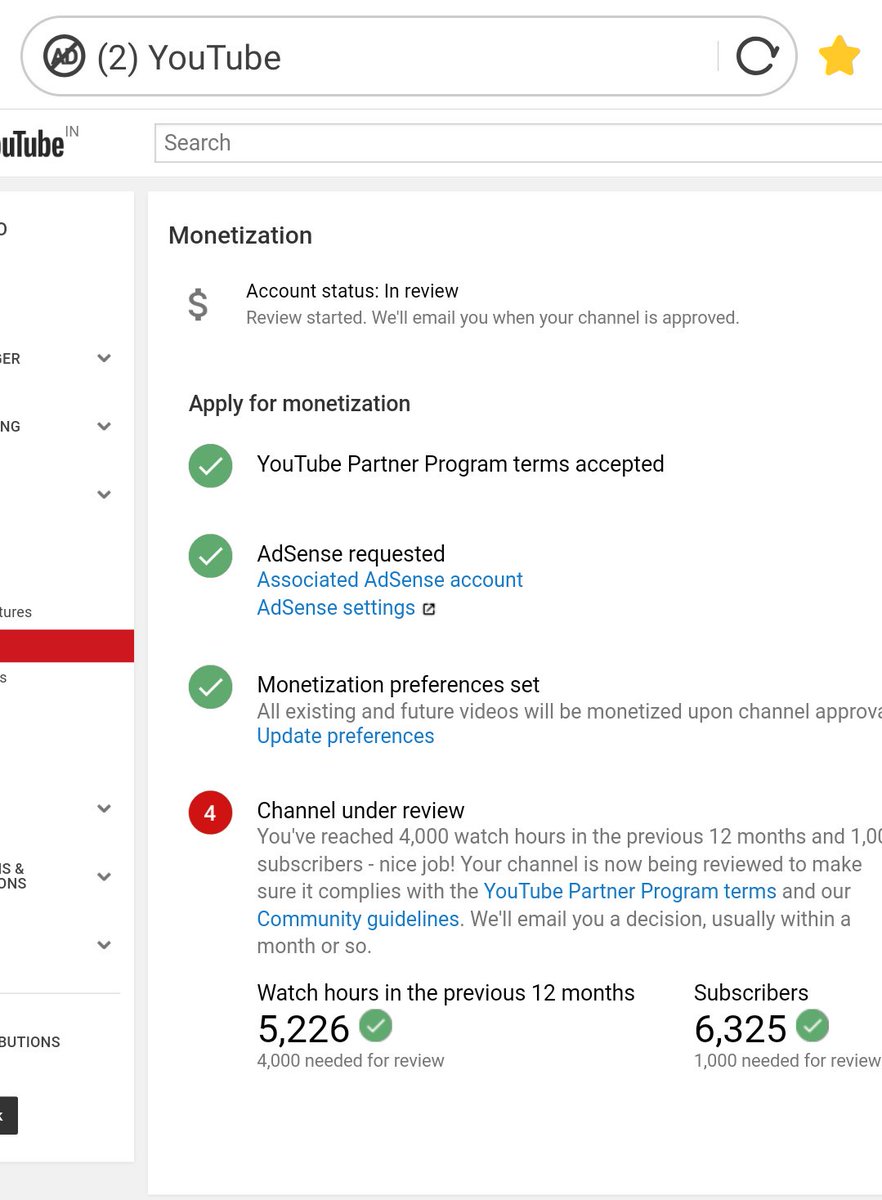Click green check beside Monetization preferences set

point(210,687)
